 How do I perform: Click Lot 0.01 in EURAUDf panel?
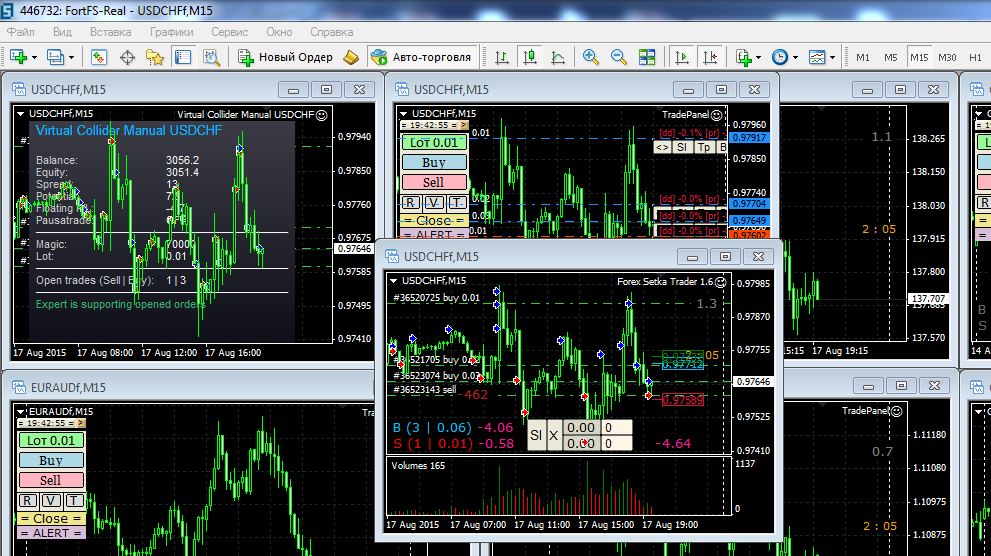[x=51, y=440]
